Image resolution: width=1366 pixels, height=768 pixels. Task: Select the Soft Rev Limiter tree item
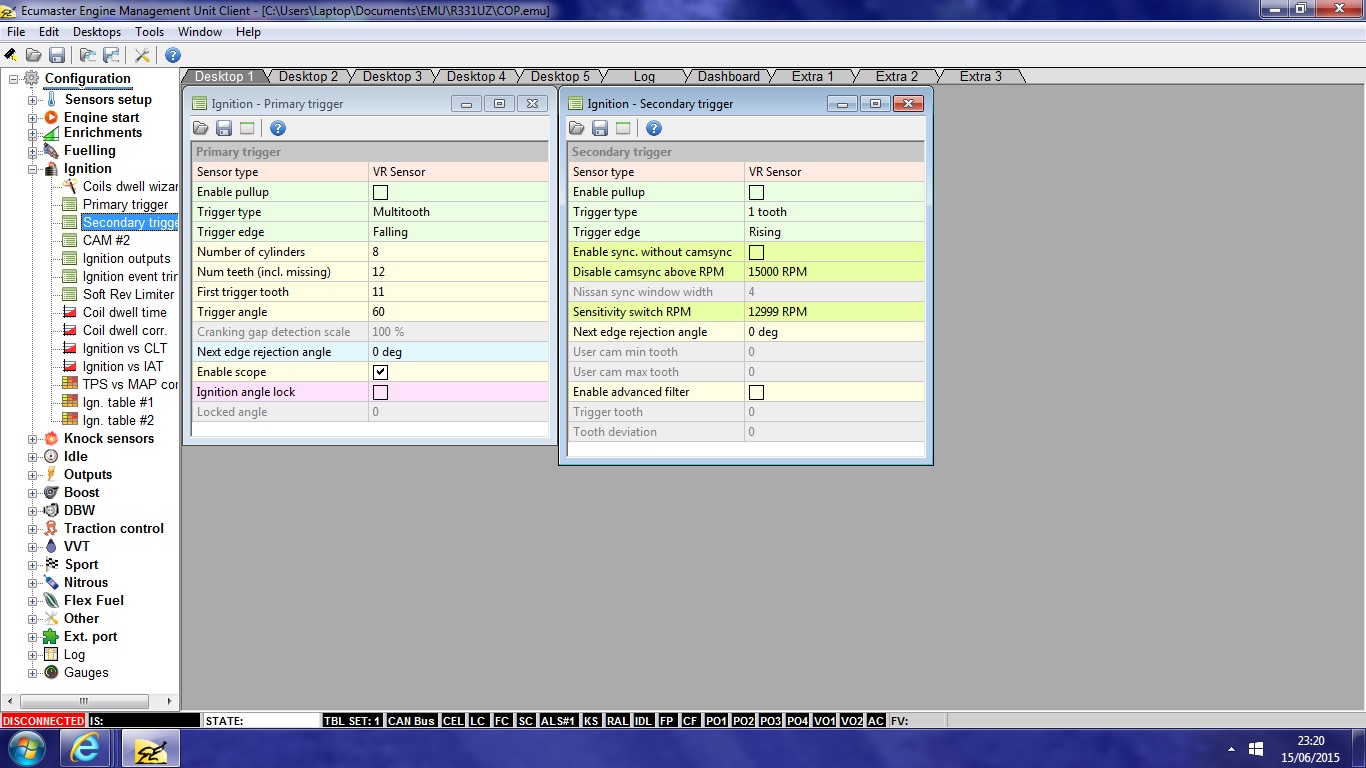point(128,294)
